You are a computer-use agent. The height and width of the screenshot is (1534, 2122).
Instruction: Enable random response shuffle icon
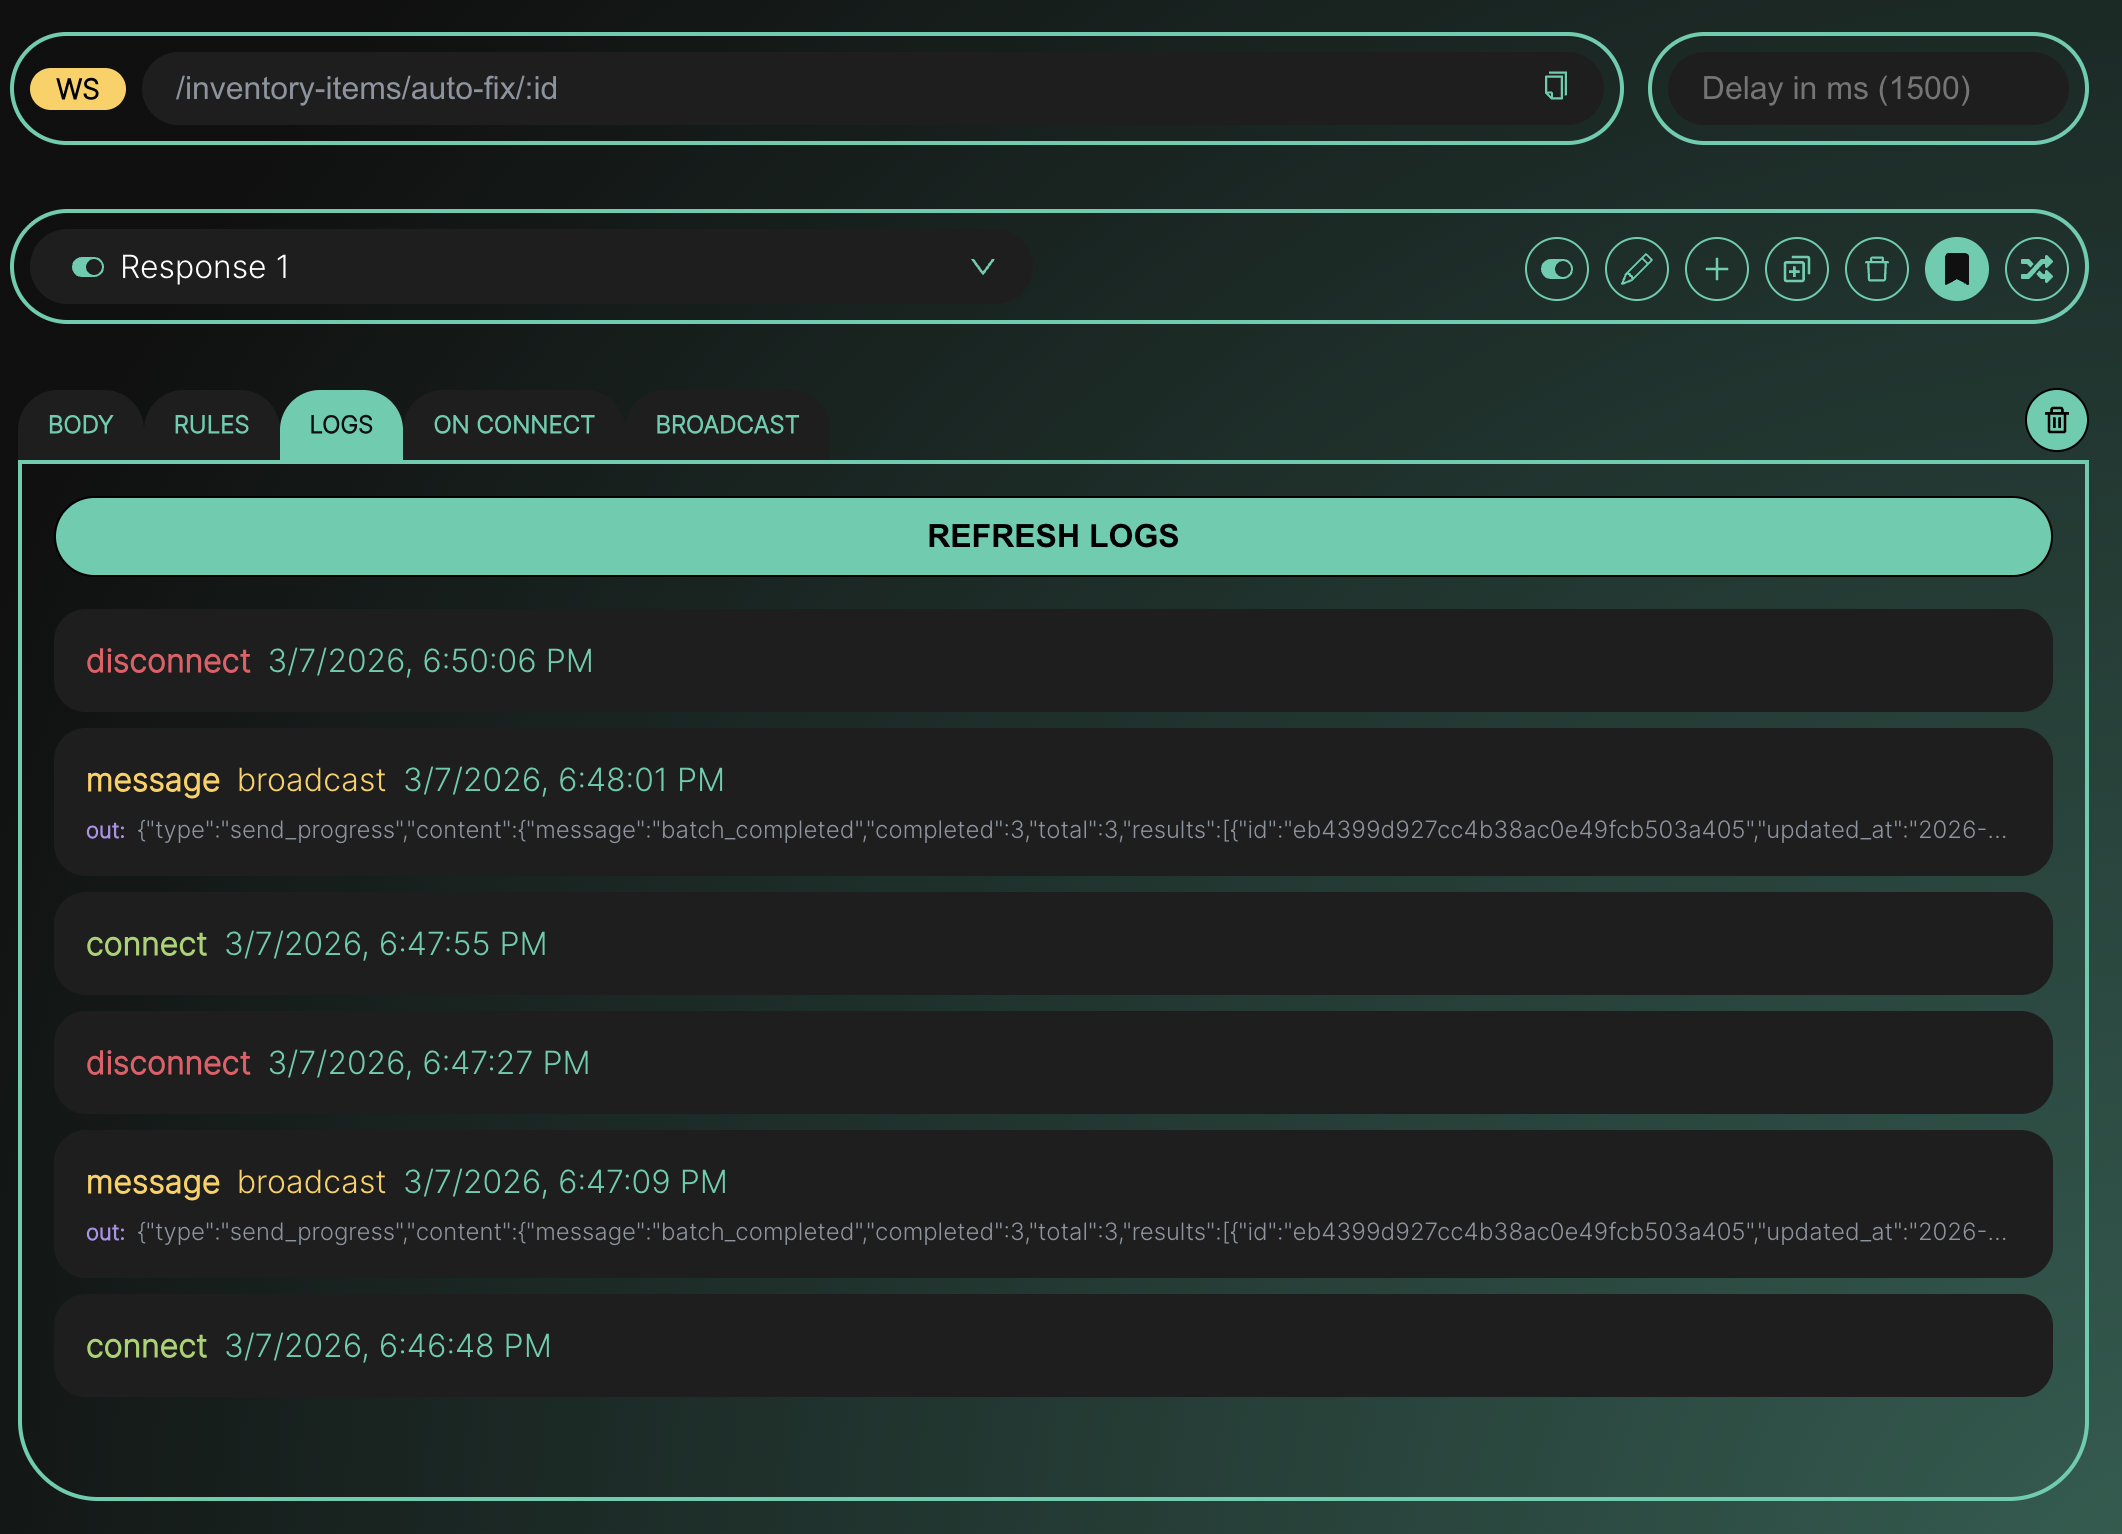(x=2036, y=269)
